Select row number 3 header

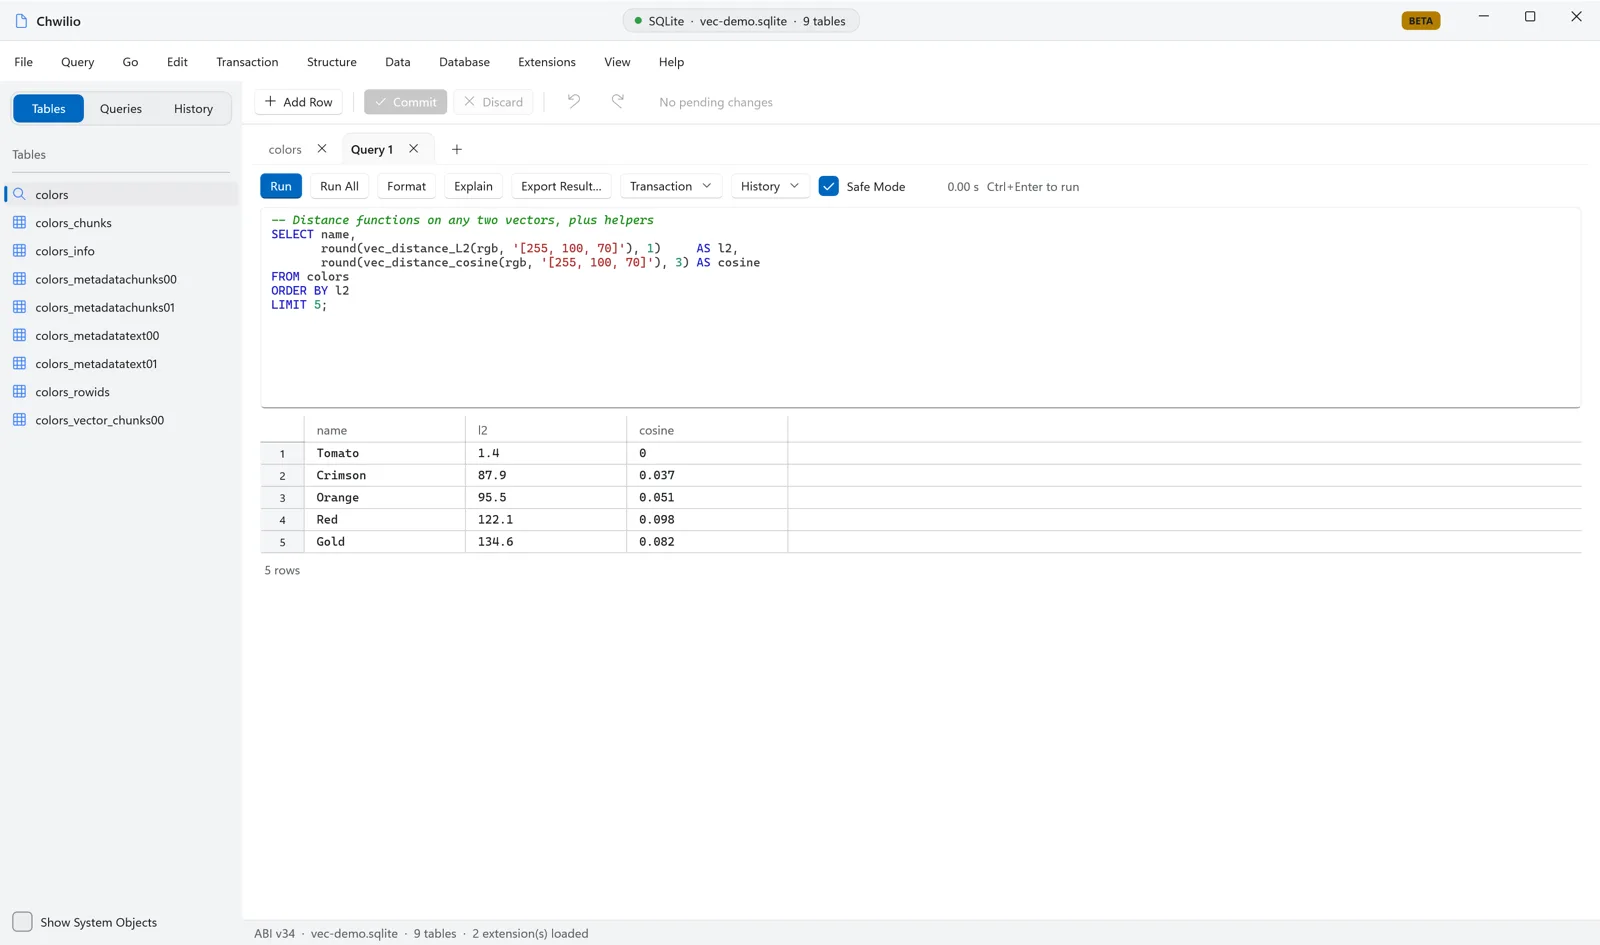pyautogui.click(x=282, y=497)
